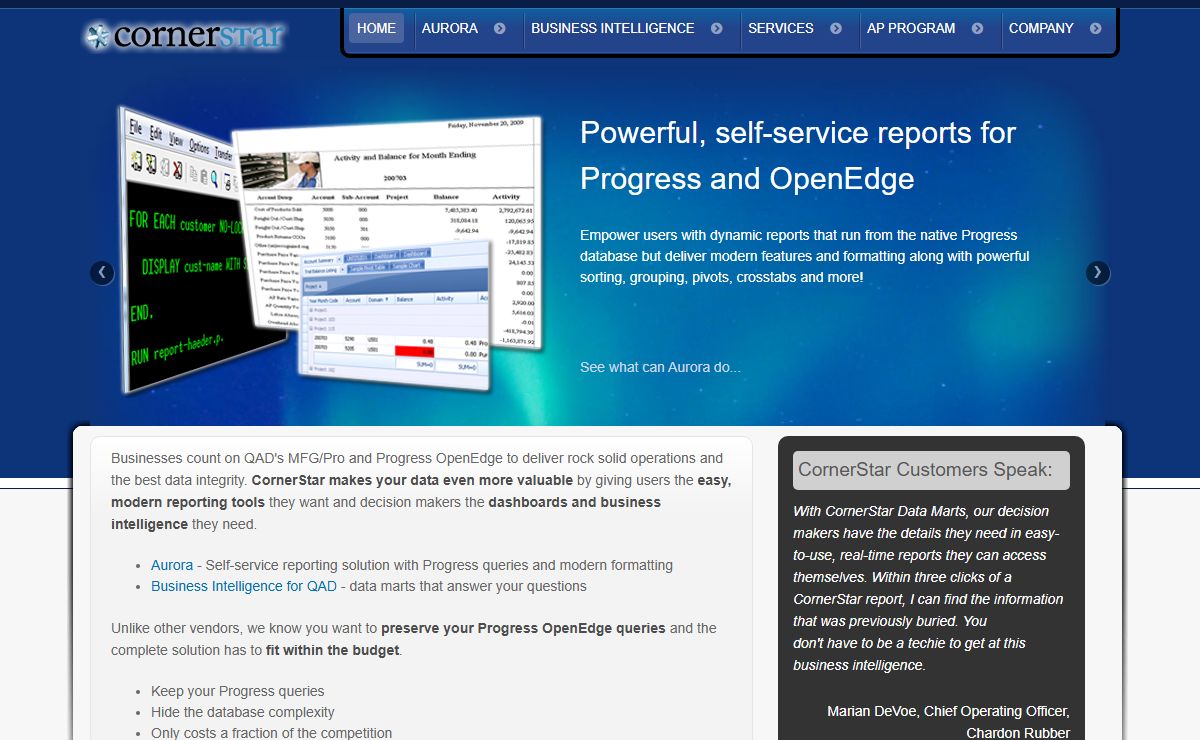
Task: Expand the BUSINESS INTELLIGENCE dropdown arrow
Action: tap(717, 28)
